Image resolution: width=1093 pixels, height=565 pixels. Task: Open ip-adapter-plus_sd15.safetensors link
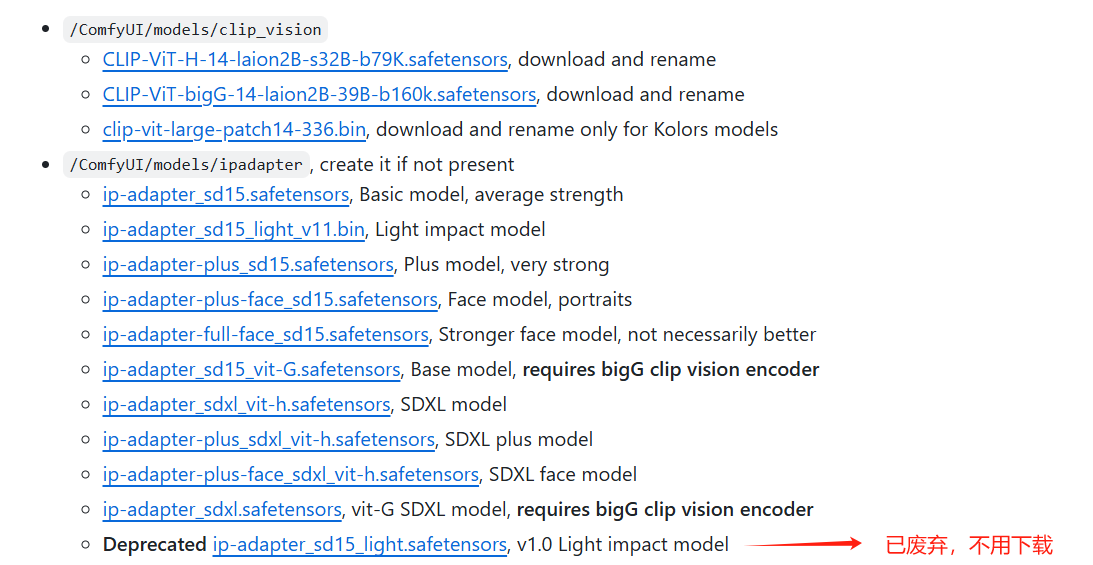coord(248,265)
